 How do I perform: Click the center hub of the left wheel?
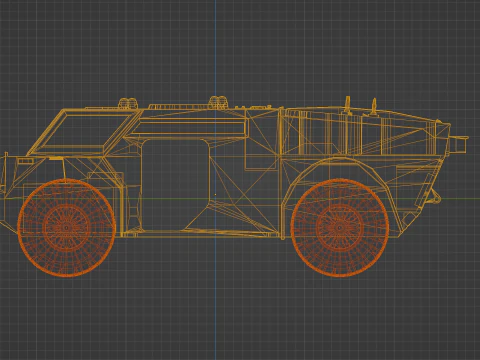(x=66, y=228)
